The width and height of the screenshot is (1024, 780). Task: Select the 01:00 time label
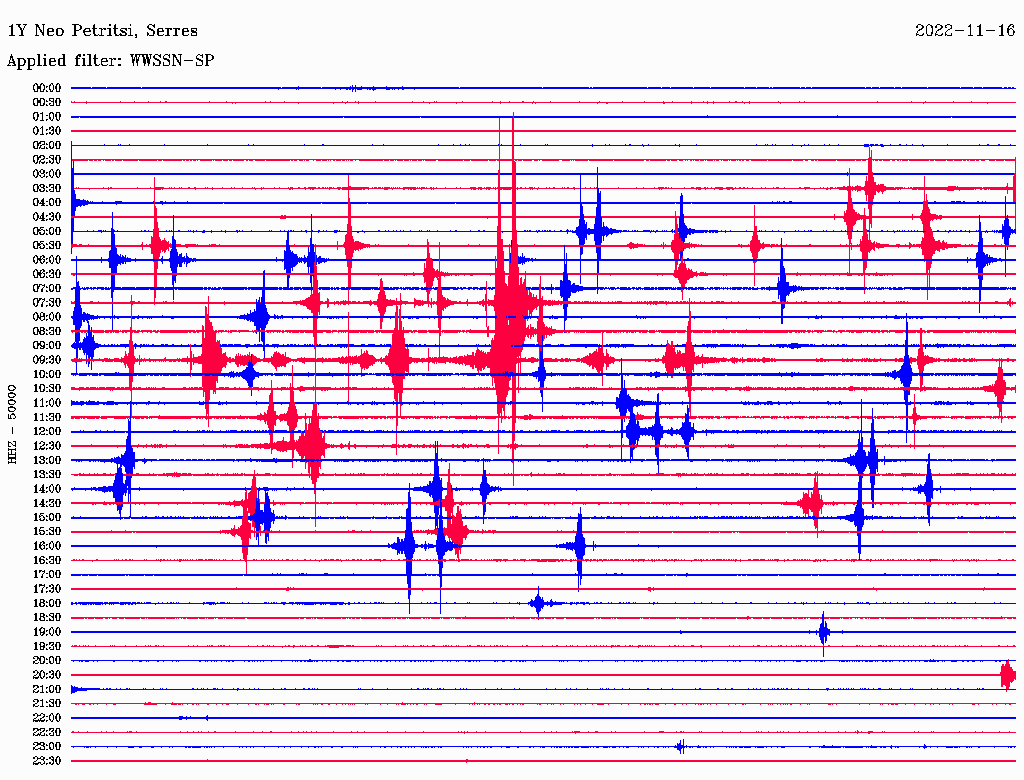46,116
